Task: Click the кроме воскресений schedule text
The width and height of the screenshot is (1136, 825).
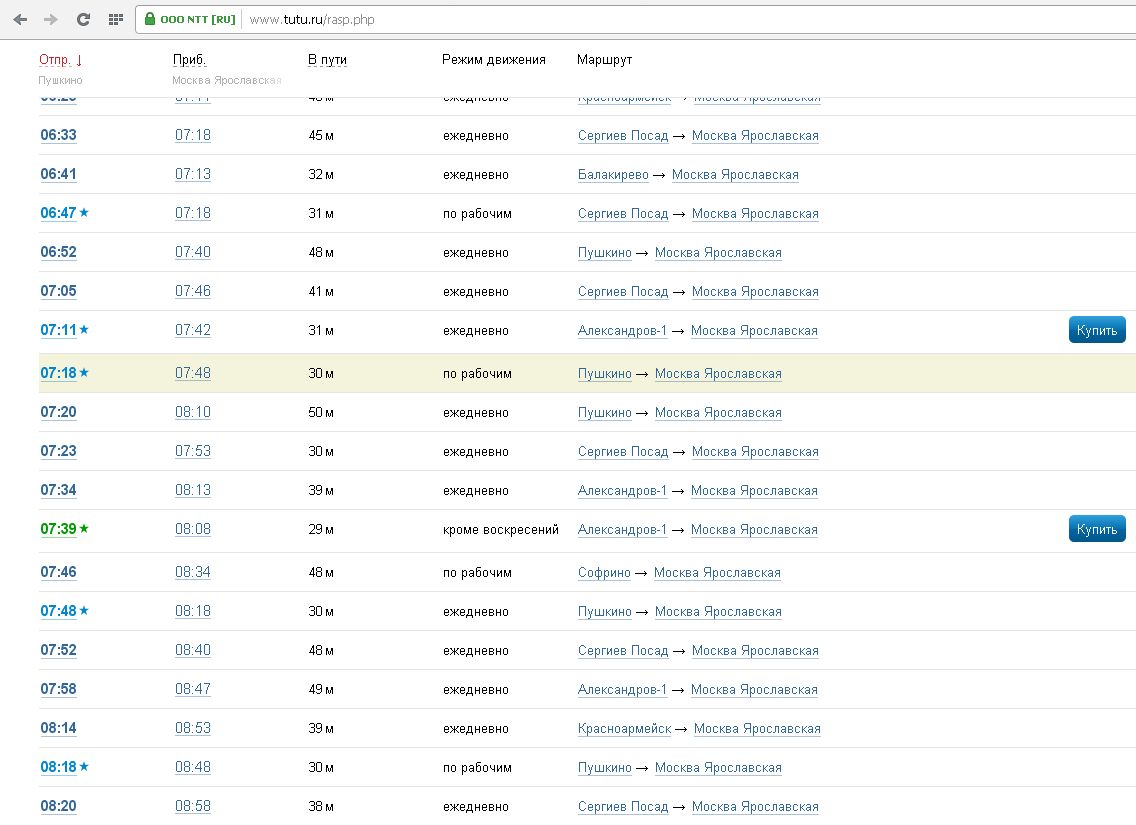Action: [501, 530]
